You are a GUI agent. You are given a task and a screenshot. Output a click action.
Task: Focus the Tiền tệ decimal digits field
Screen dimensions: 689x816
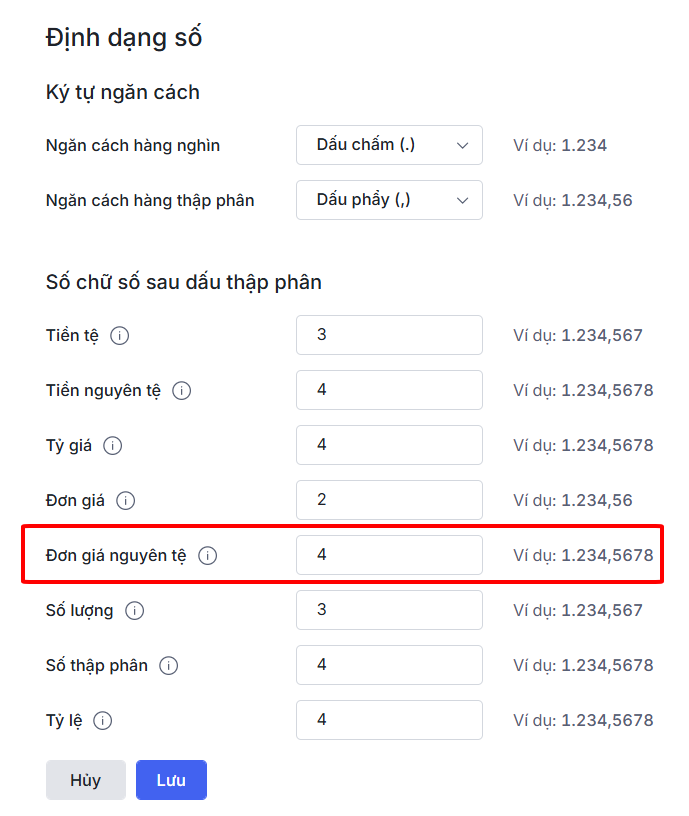pyautogui.click(x=389, y=335)
